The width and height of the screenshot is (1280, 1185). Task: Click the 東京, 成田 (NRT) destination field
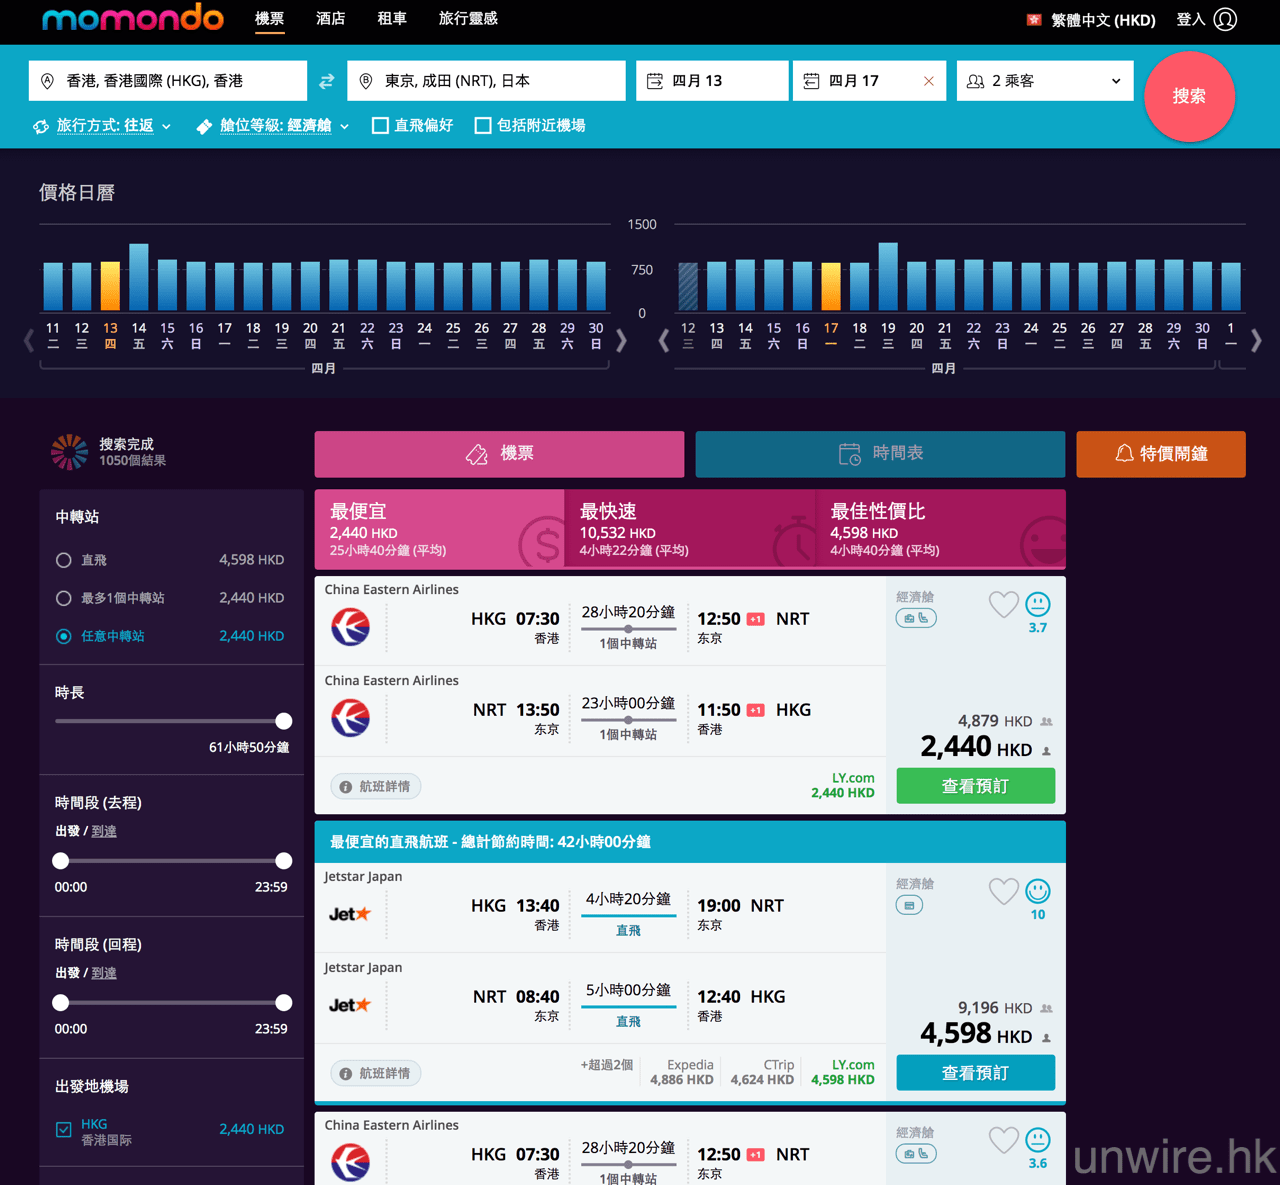click(486, 81)
